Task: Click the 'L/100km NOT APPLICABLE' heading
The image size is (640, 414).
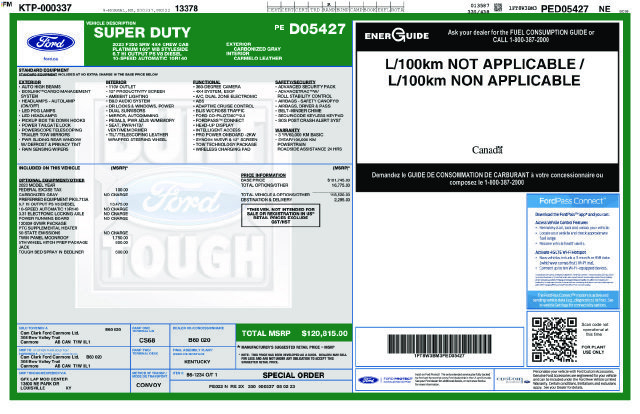Action: tap(484, 72)
